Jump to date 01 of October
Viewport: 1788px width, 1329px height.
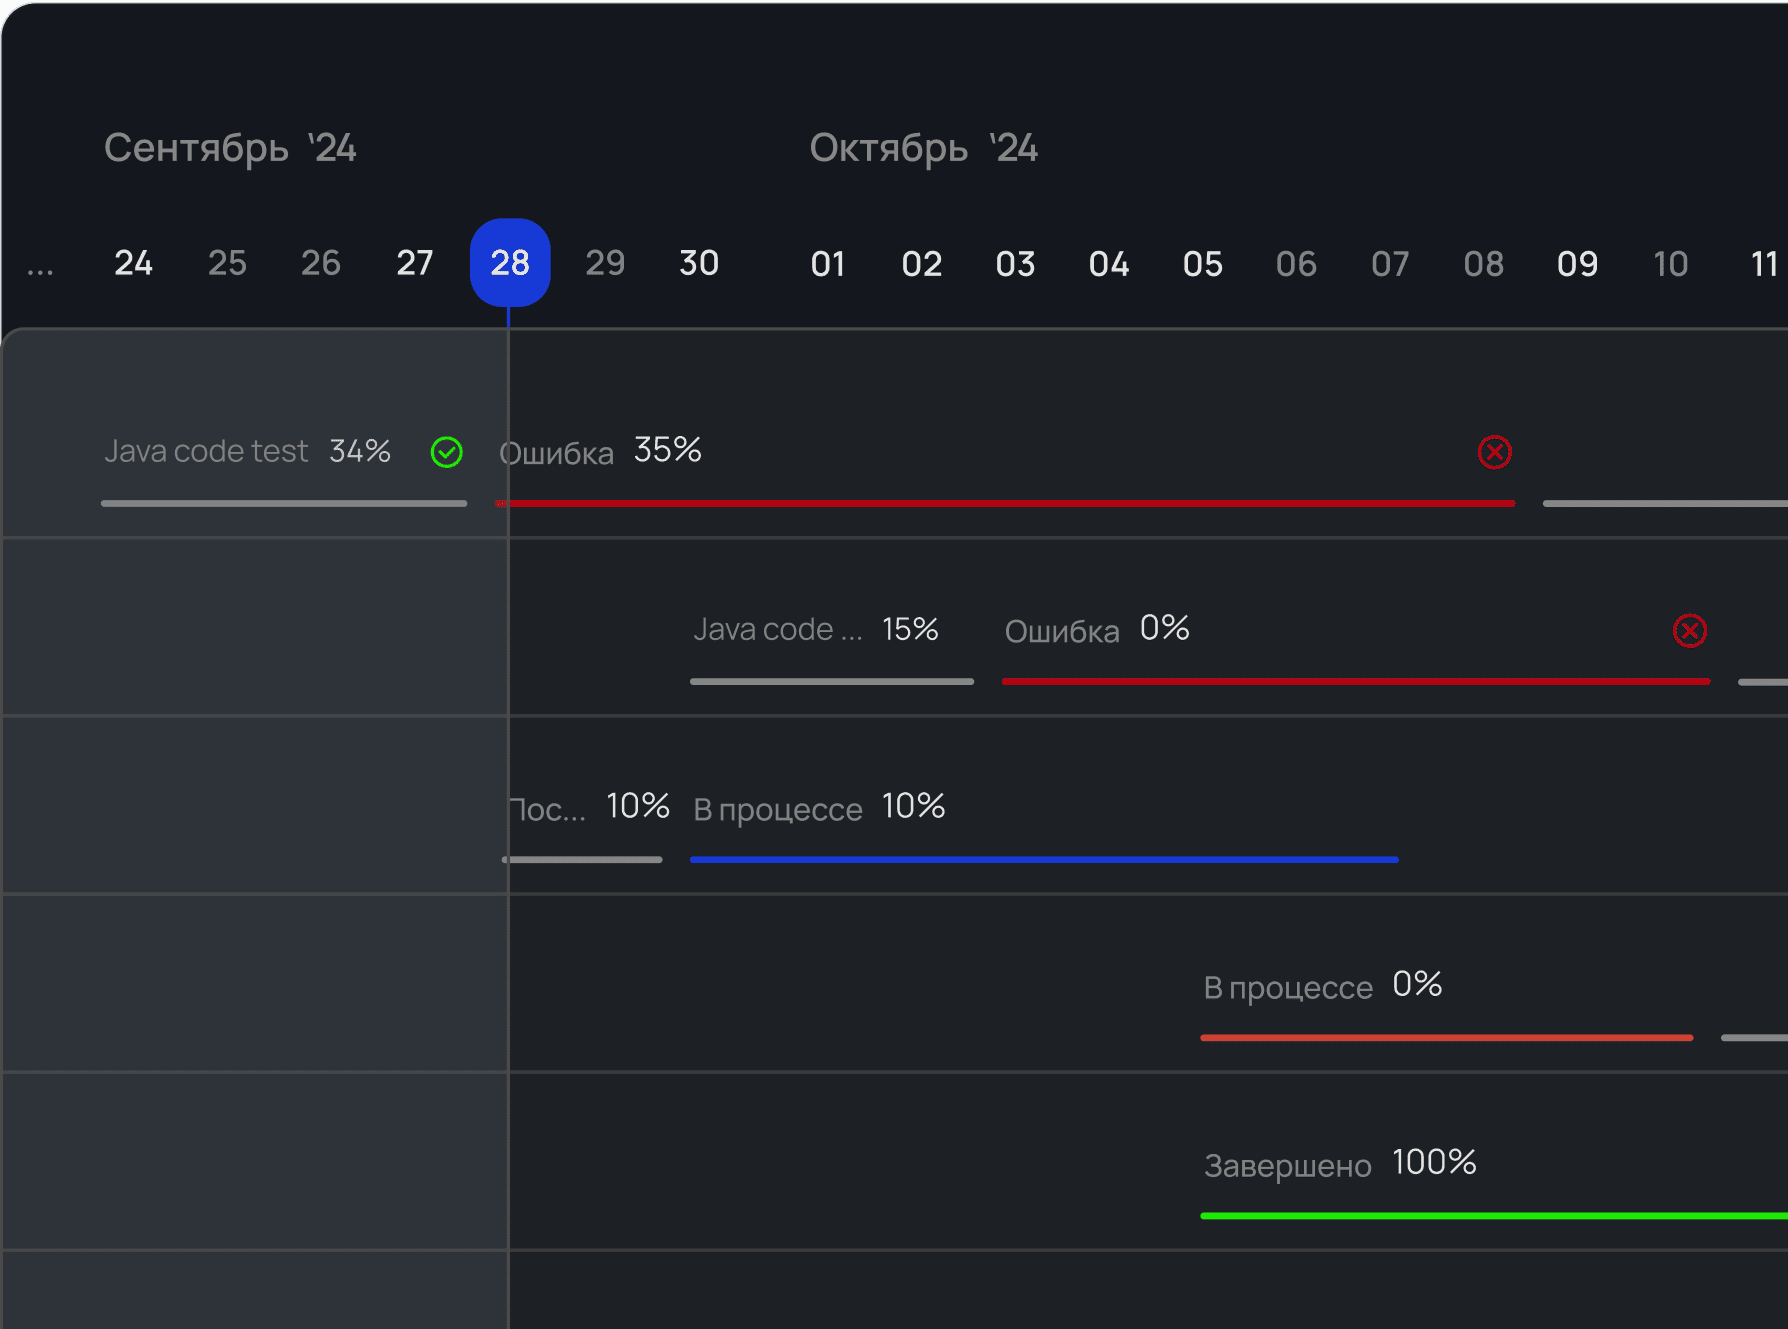(828, 264)
